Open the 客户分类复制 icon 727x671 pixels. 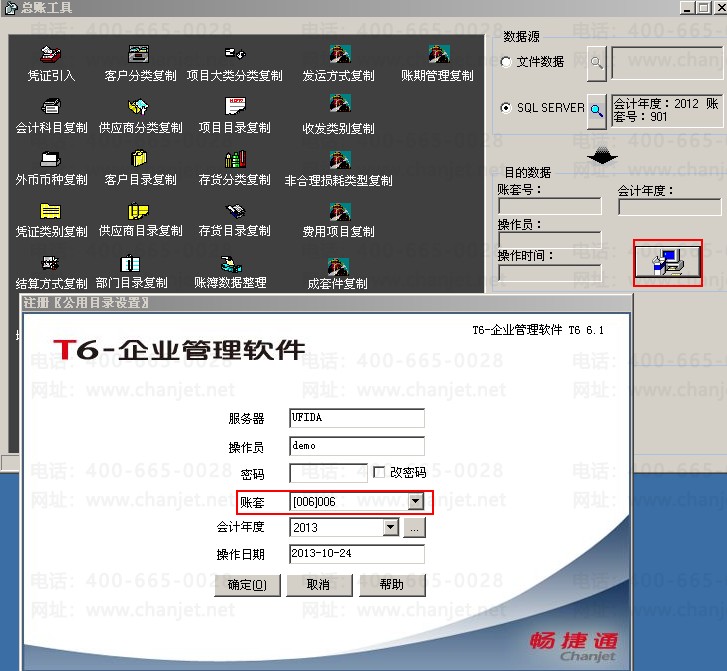coord(139,54)
